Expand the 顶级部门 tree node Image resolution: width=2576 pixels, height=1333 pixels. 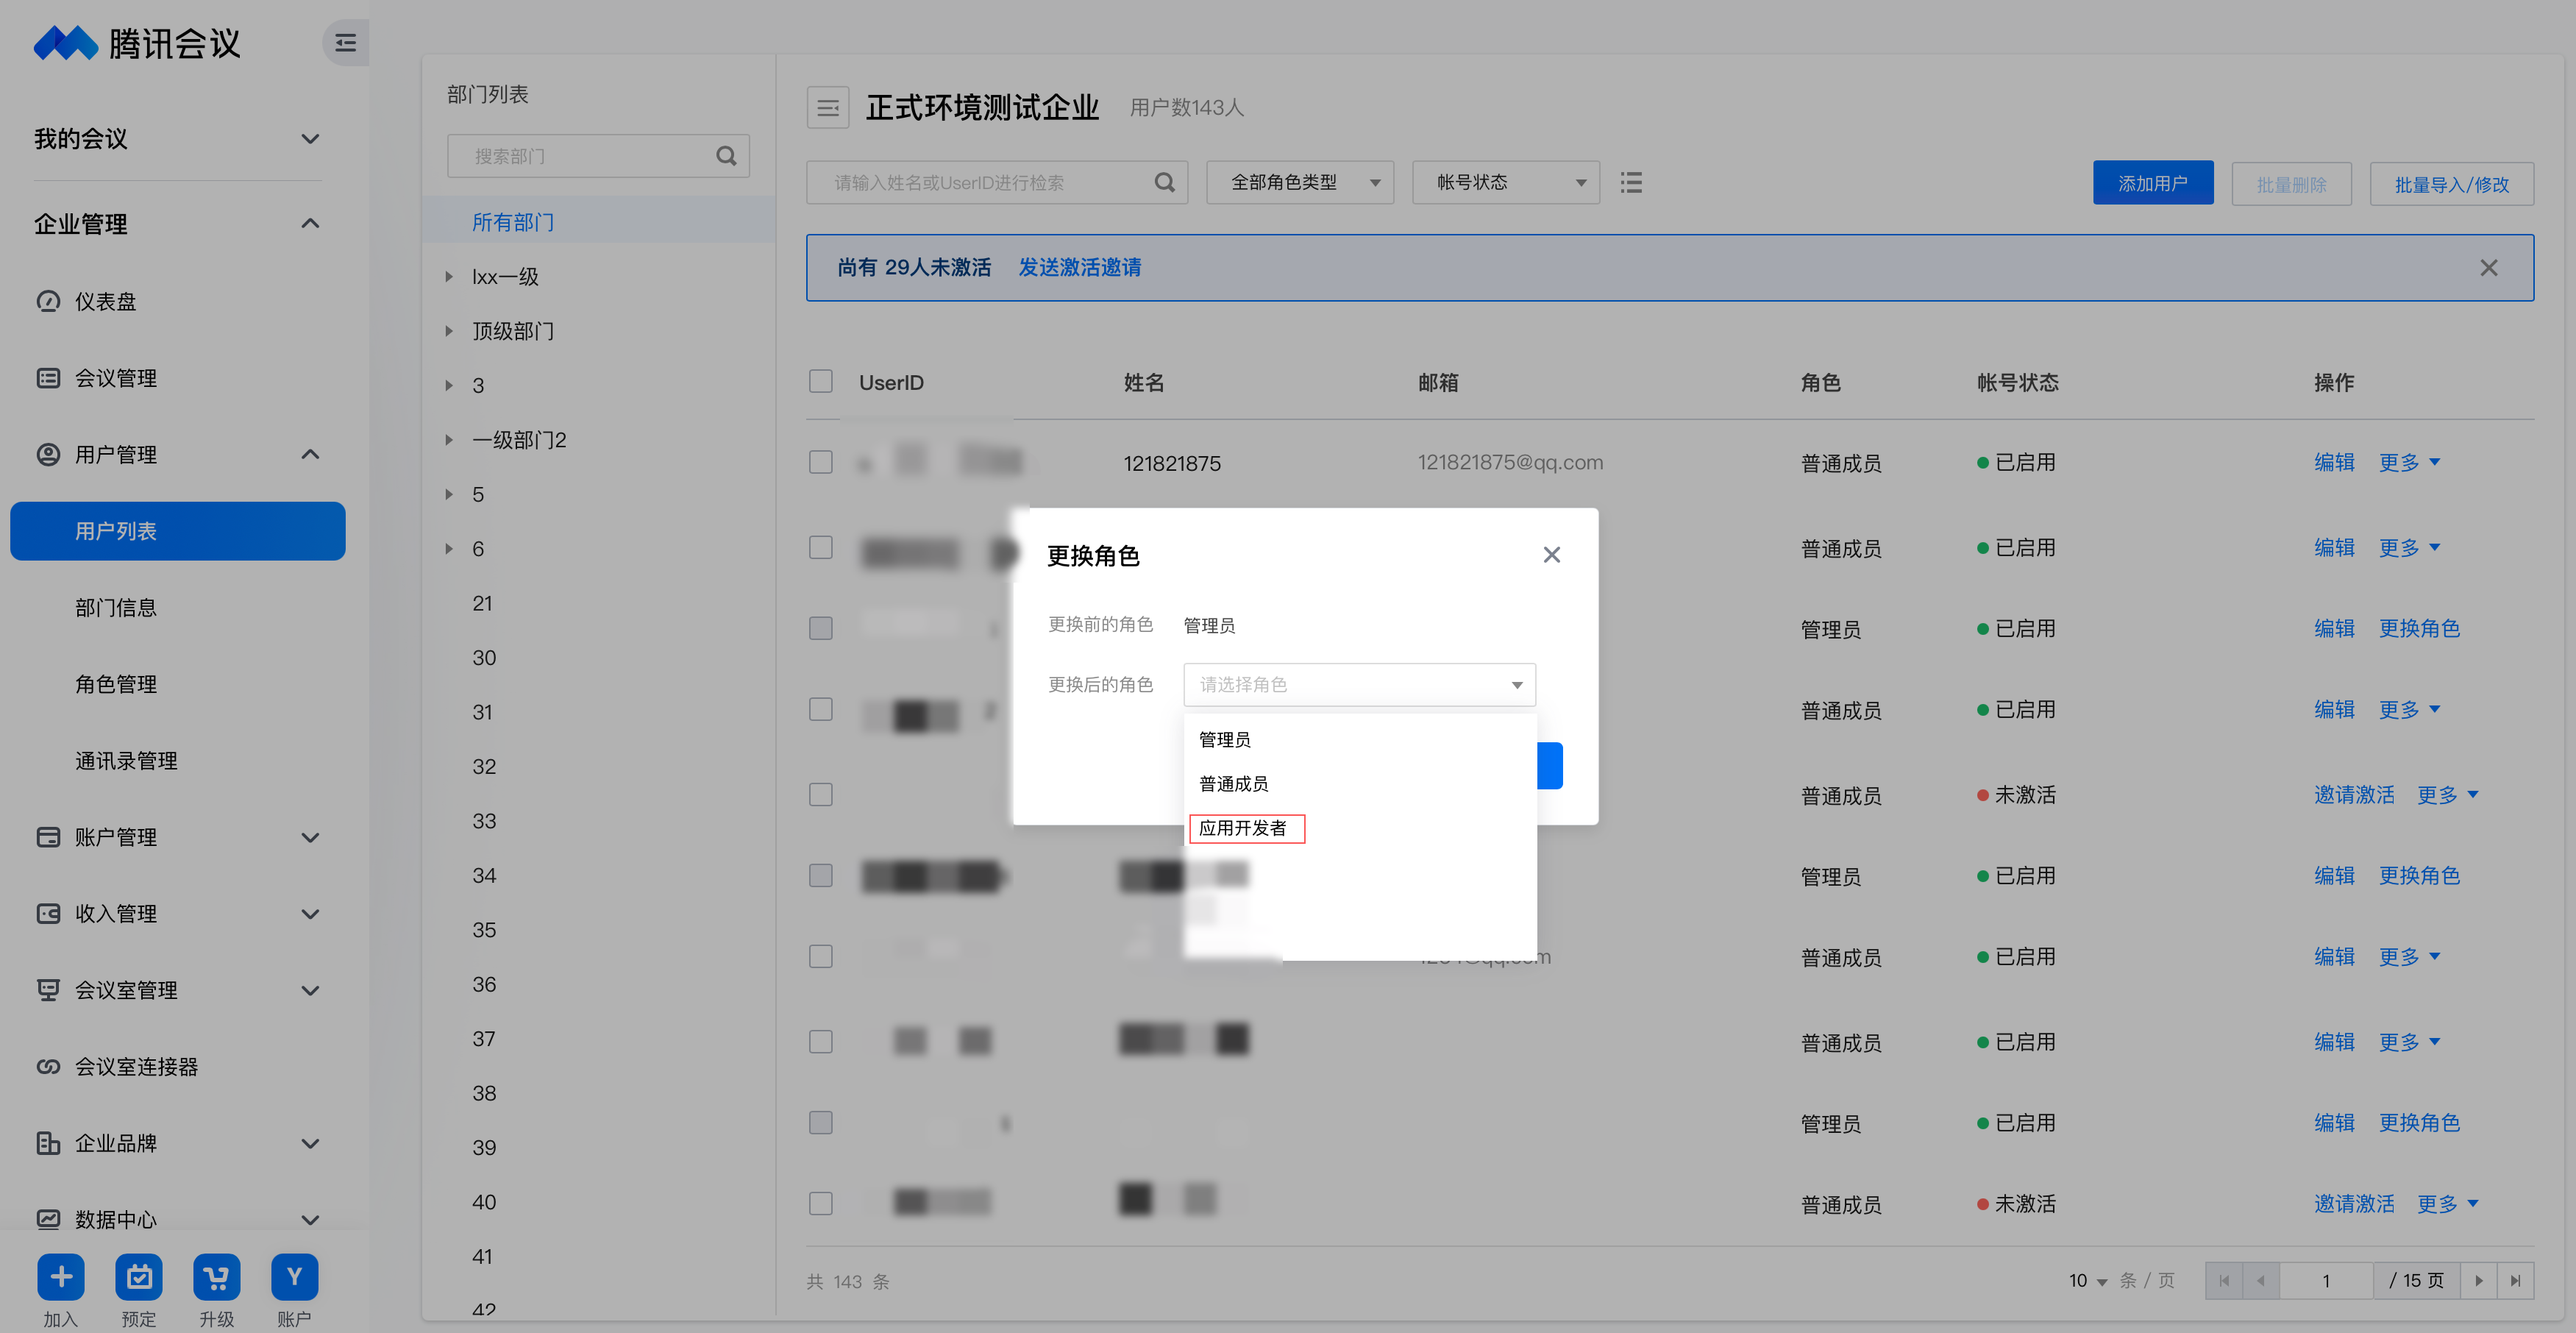coord(449,331)
